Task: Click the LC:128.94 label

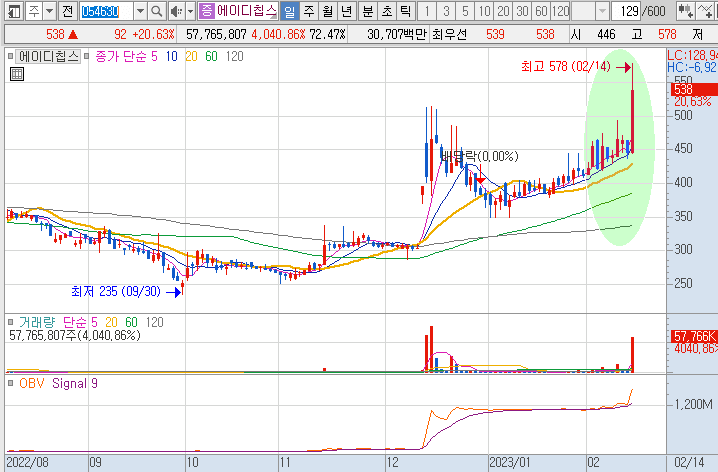Action: pos(692,55)
